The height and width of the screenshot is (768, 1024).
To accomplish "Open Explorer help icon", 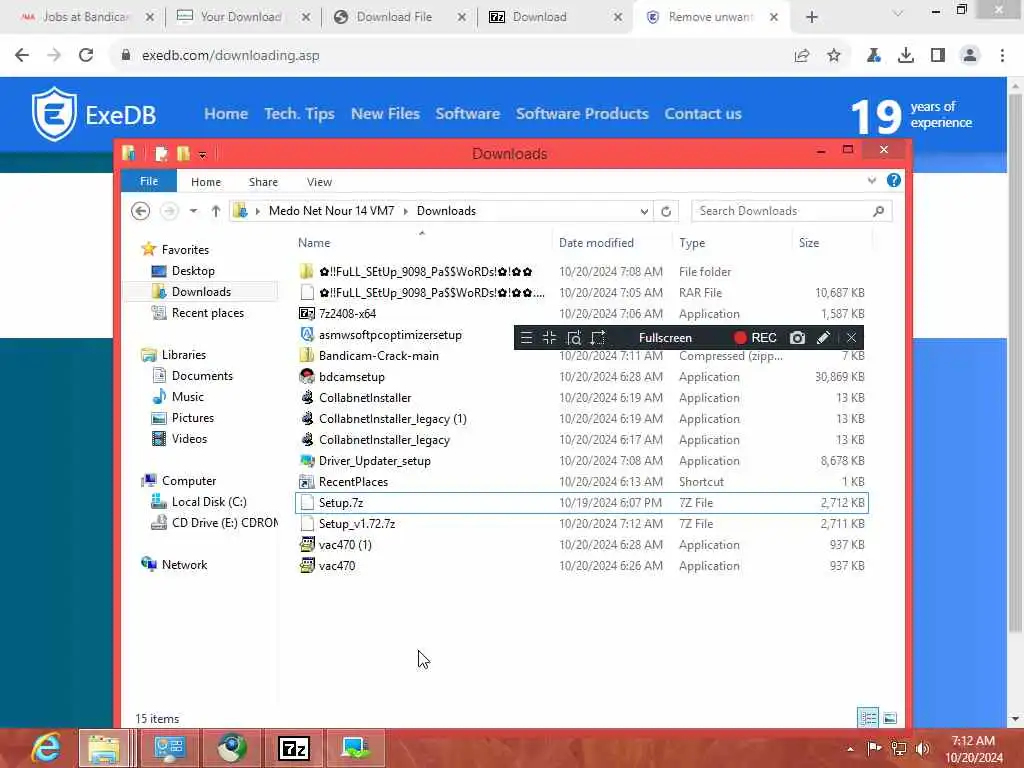I will [893, 180].
